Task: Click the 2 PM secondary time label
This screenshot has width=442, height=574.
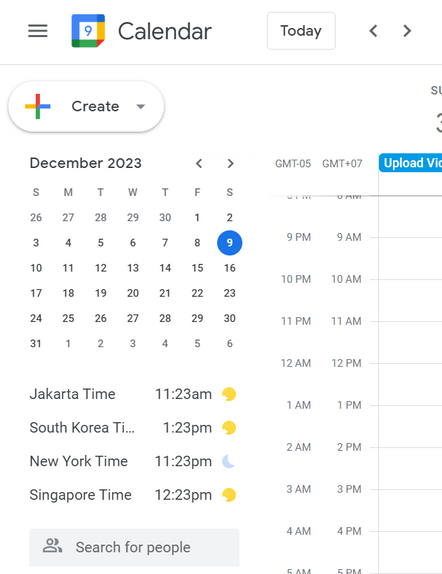Action: 349,447
